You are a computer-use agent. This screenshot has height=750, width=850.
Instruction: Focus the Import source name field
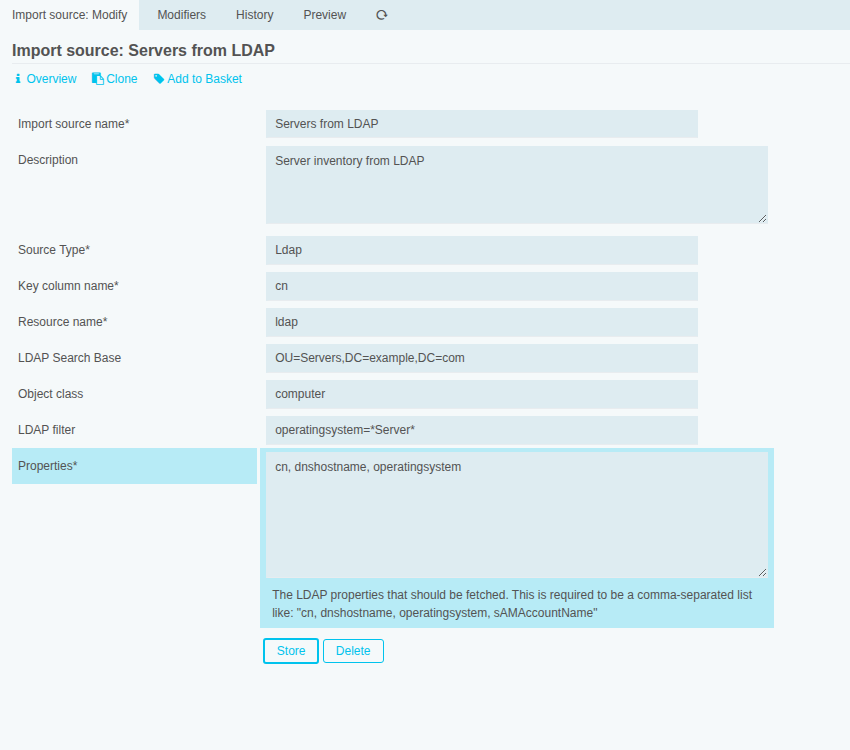coord(481,124)
